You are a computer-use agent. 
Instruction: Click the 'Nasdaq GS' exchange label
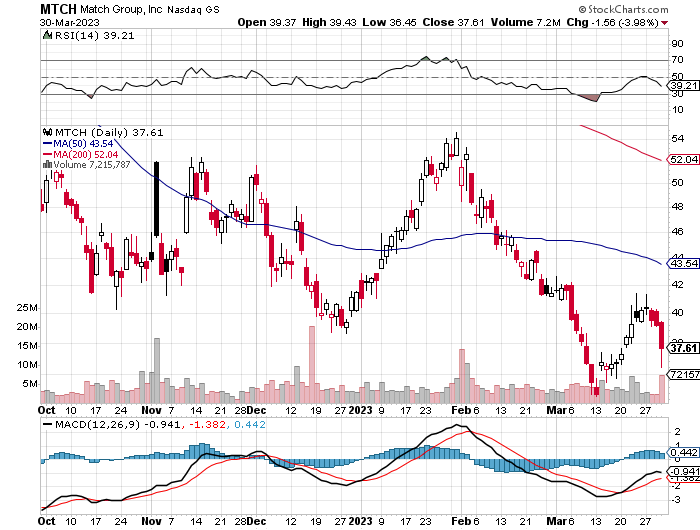click(194, 9)
